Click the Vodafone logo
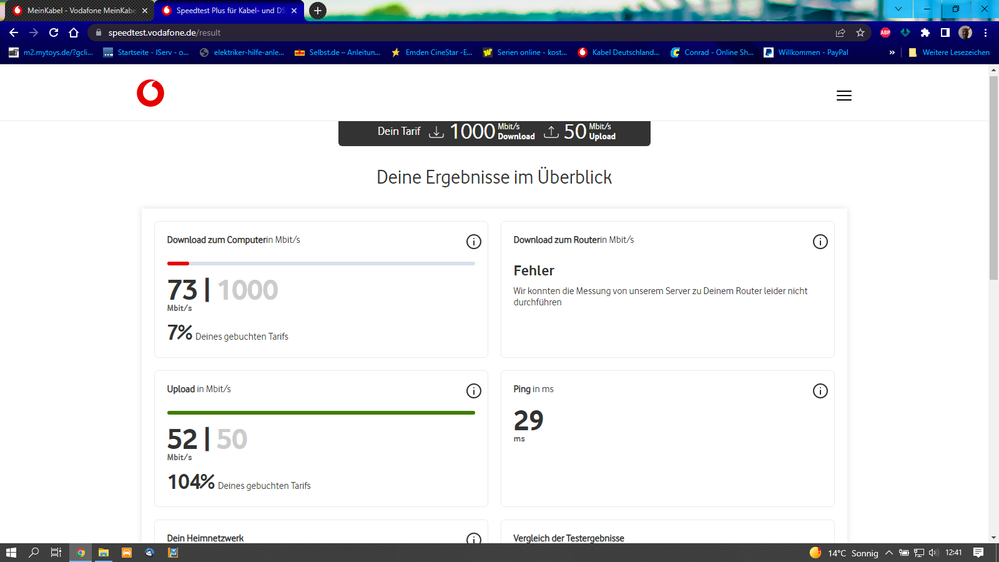The height and width of the screenshot is (562, 999). click(x=150, y=93)
